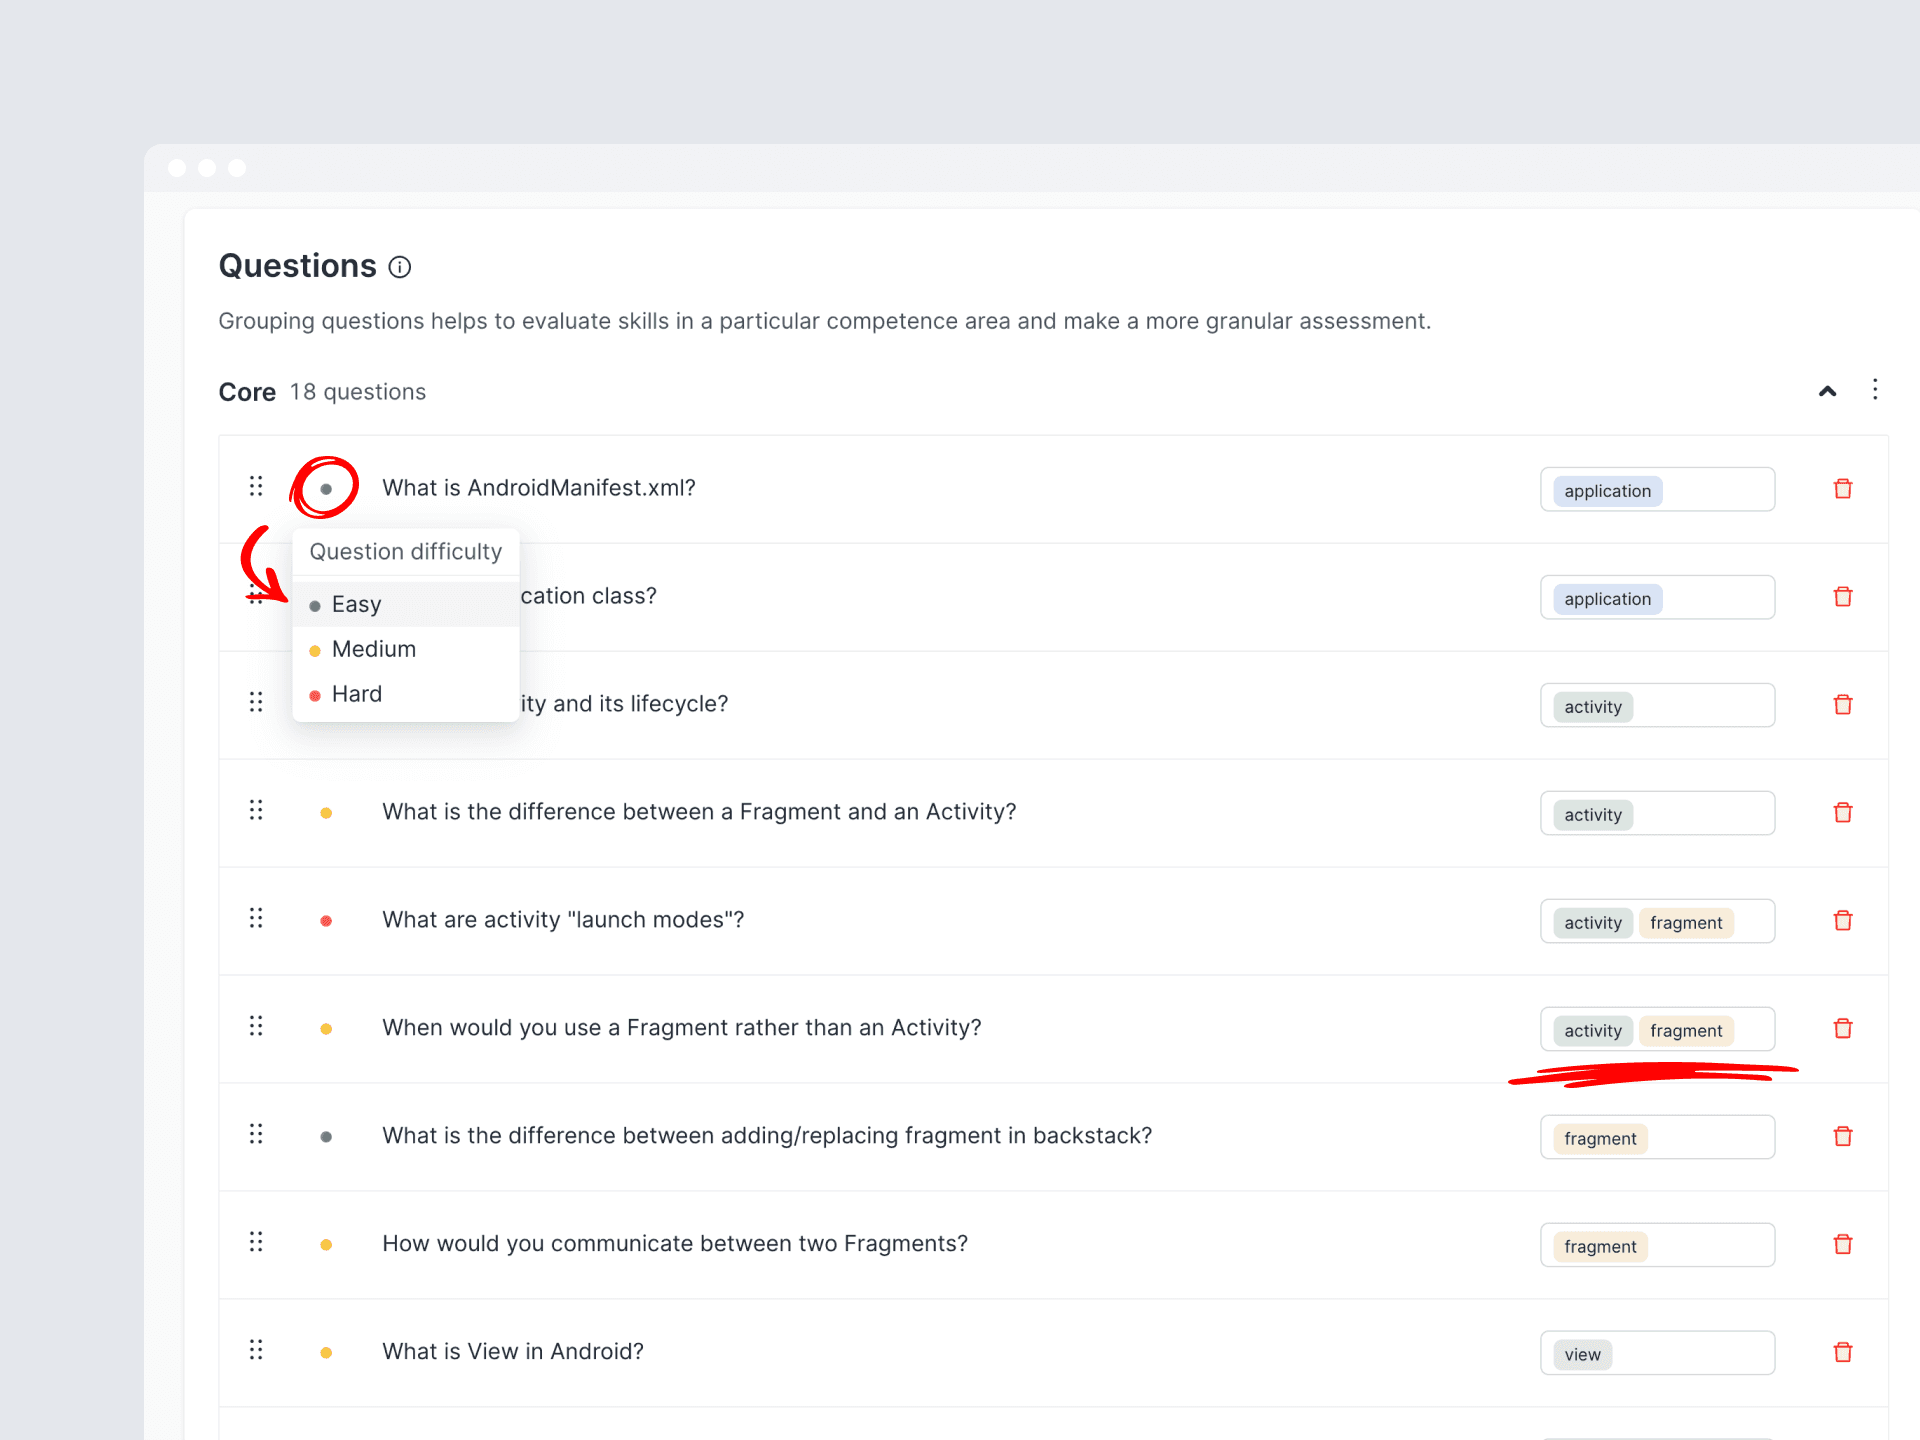
Task: Click drag handle of launch modes question
Action: coord(256,918)
